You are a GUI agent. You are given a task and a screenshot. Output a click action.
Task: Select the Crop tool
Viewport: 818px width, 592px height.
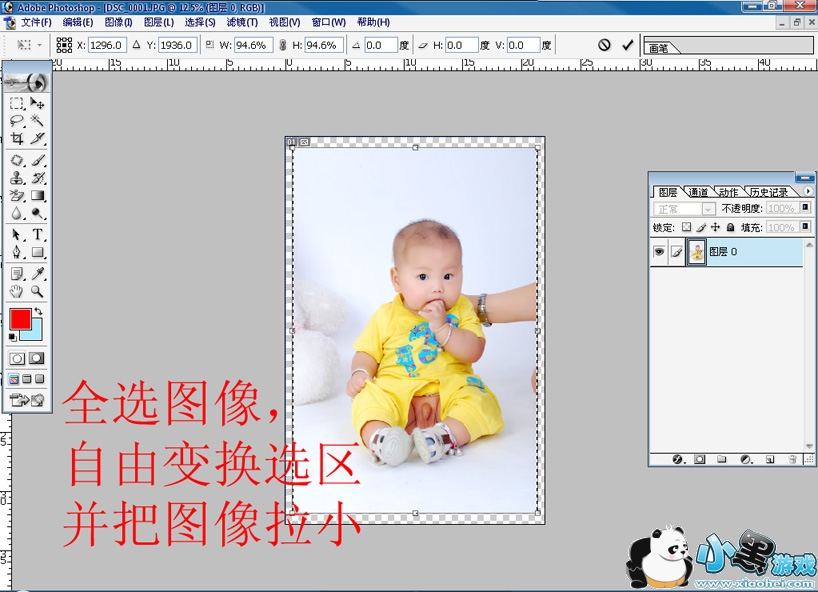click(17, 138)
